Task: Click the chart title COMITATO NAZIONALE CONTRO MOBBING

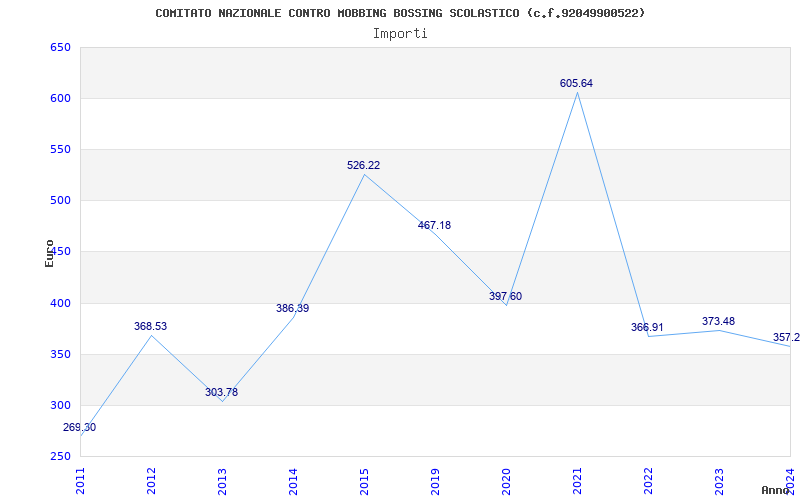Action: [x=400, y=13]
